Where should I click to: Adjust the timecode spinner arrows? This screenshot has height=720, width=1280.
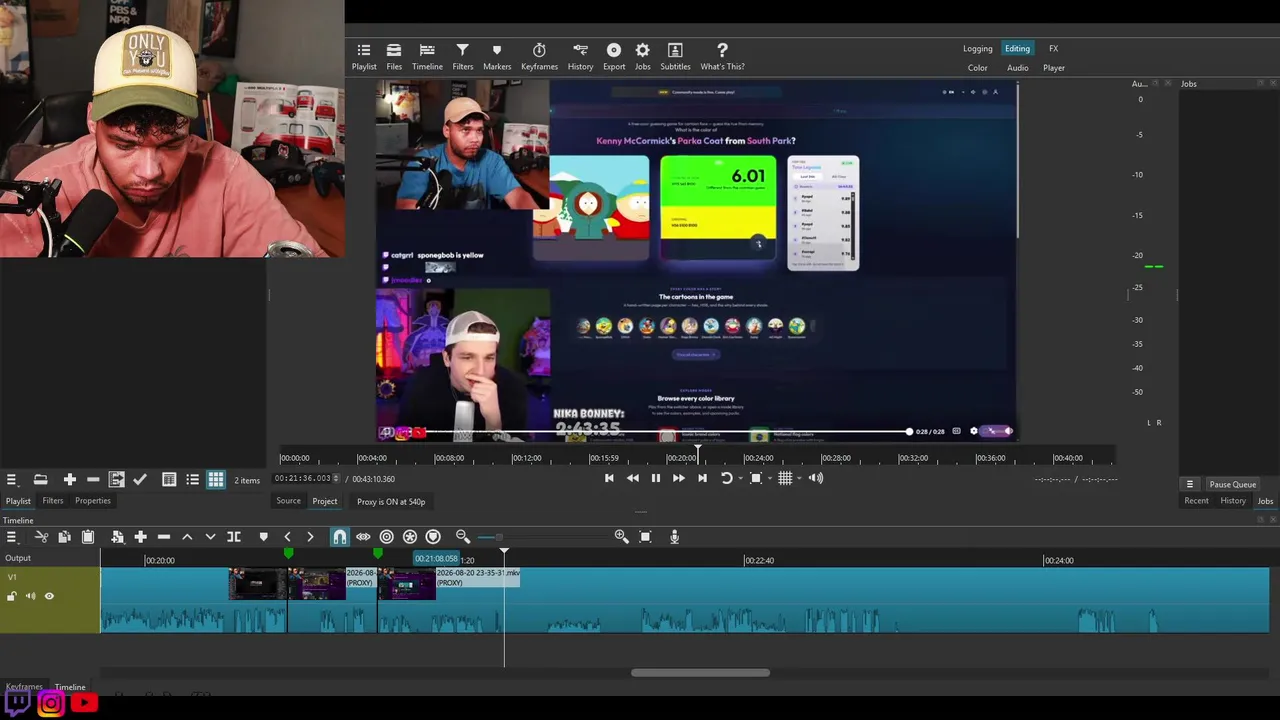[x=336, y=479]
